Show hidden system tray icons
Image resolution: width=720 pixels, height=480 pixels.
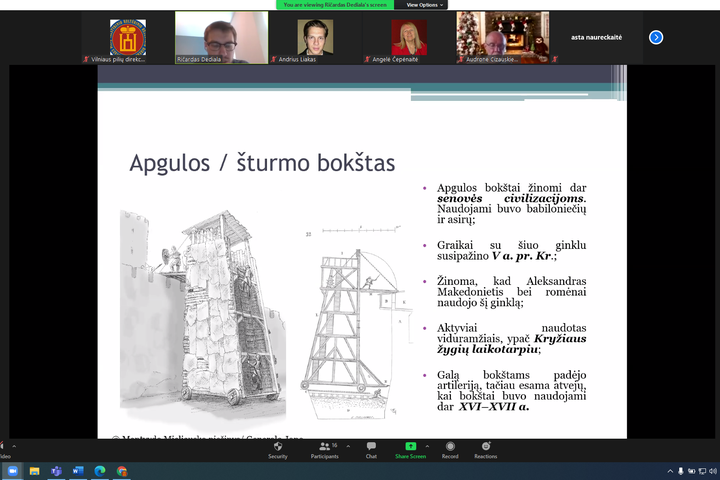(x=670, y=471)
